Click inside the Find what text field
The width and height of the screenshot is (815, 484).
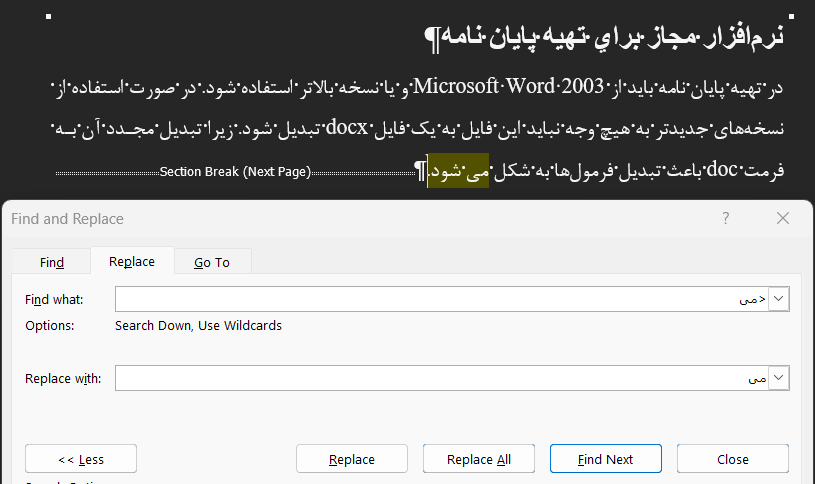[440, 299]
